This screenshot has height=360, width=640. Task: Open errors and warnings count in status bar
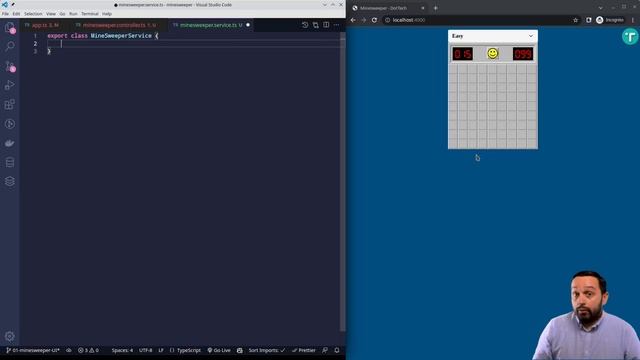[88, 350]
